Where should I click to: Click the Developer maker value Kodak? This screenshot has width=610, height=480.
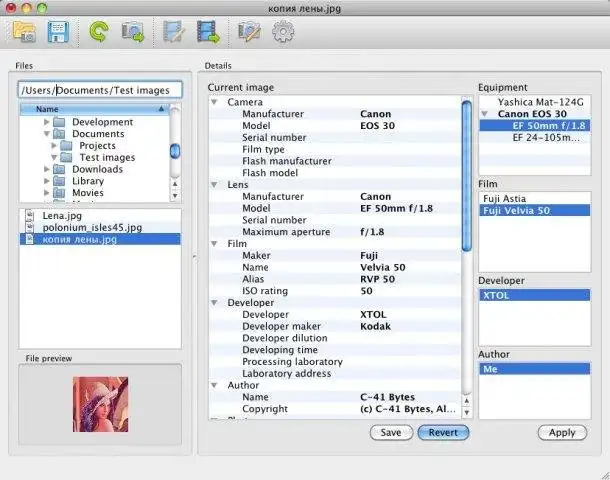(x=375, y=326)
